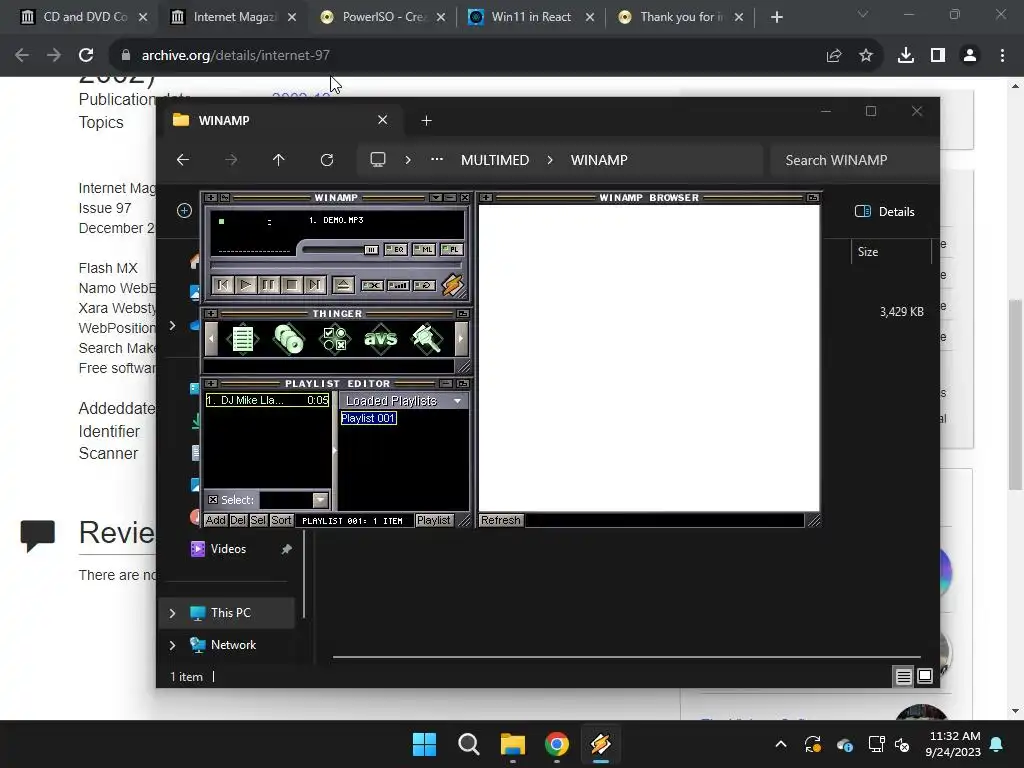Play the track in Winamp

(246, 285)
